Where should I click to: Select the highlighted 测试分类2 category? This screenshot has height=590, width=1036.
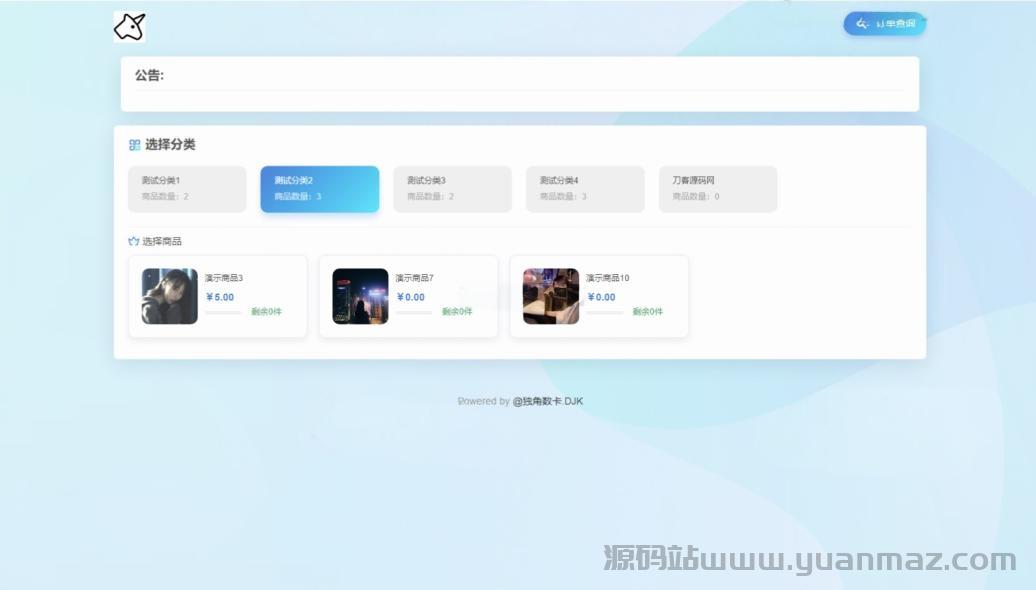click(319, 189)
